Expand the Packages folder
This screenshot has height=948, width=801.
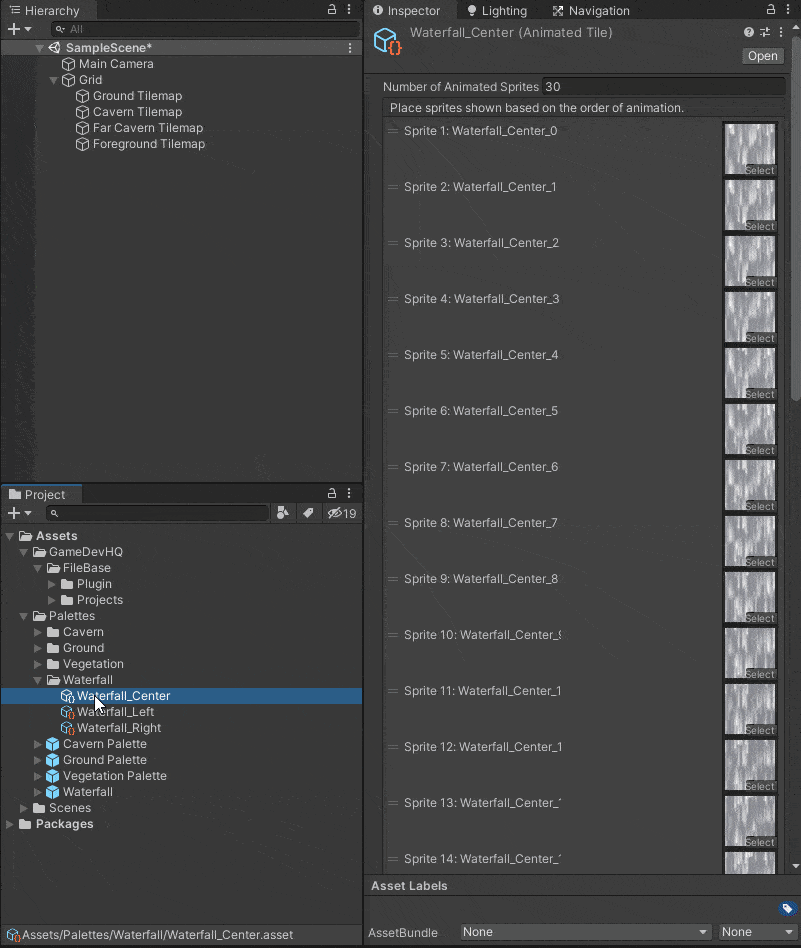(10, 824)
